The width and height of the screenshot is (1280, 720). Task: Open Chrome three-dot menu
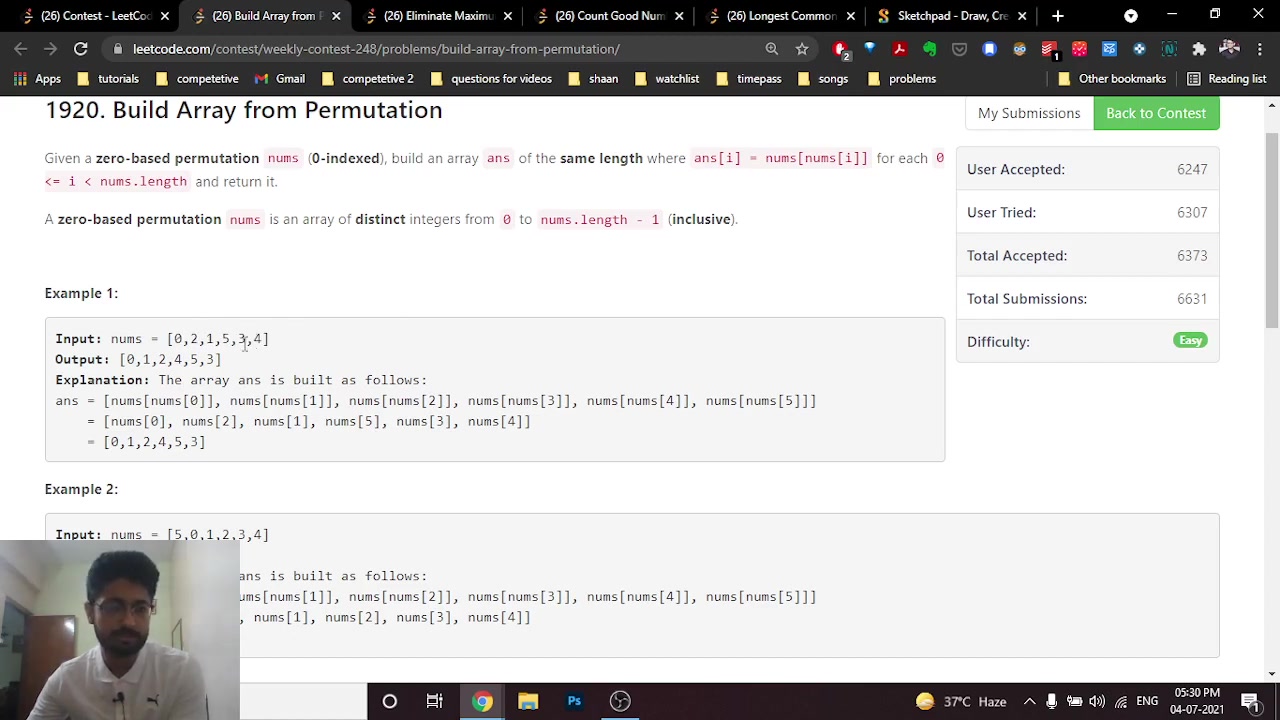click(1258, 48)
